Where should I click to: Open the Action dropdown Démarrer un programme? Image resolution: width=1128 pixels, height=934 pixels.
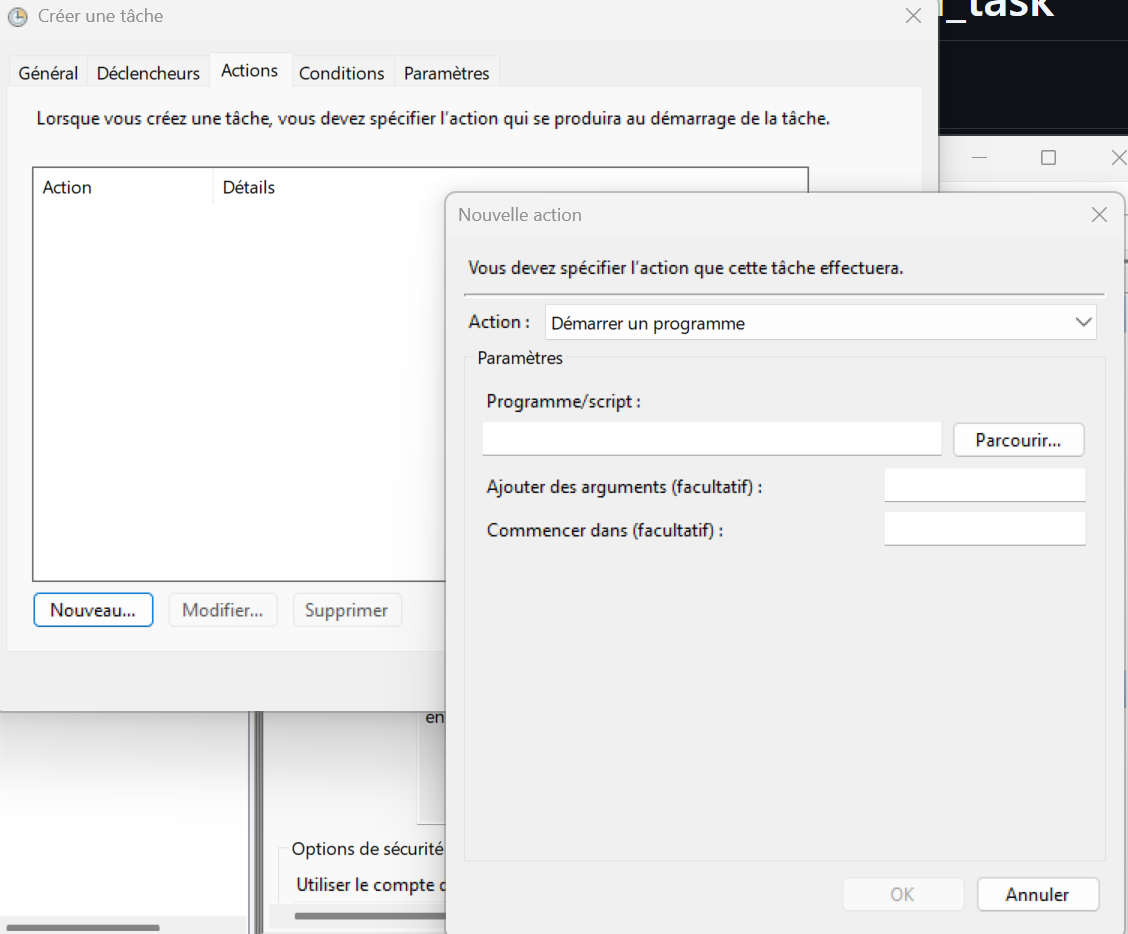click(x=820, y=322)
